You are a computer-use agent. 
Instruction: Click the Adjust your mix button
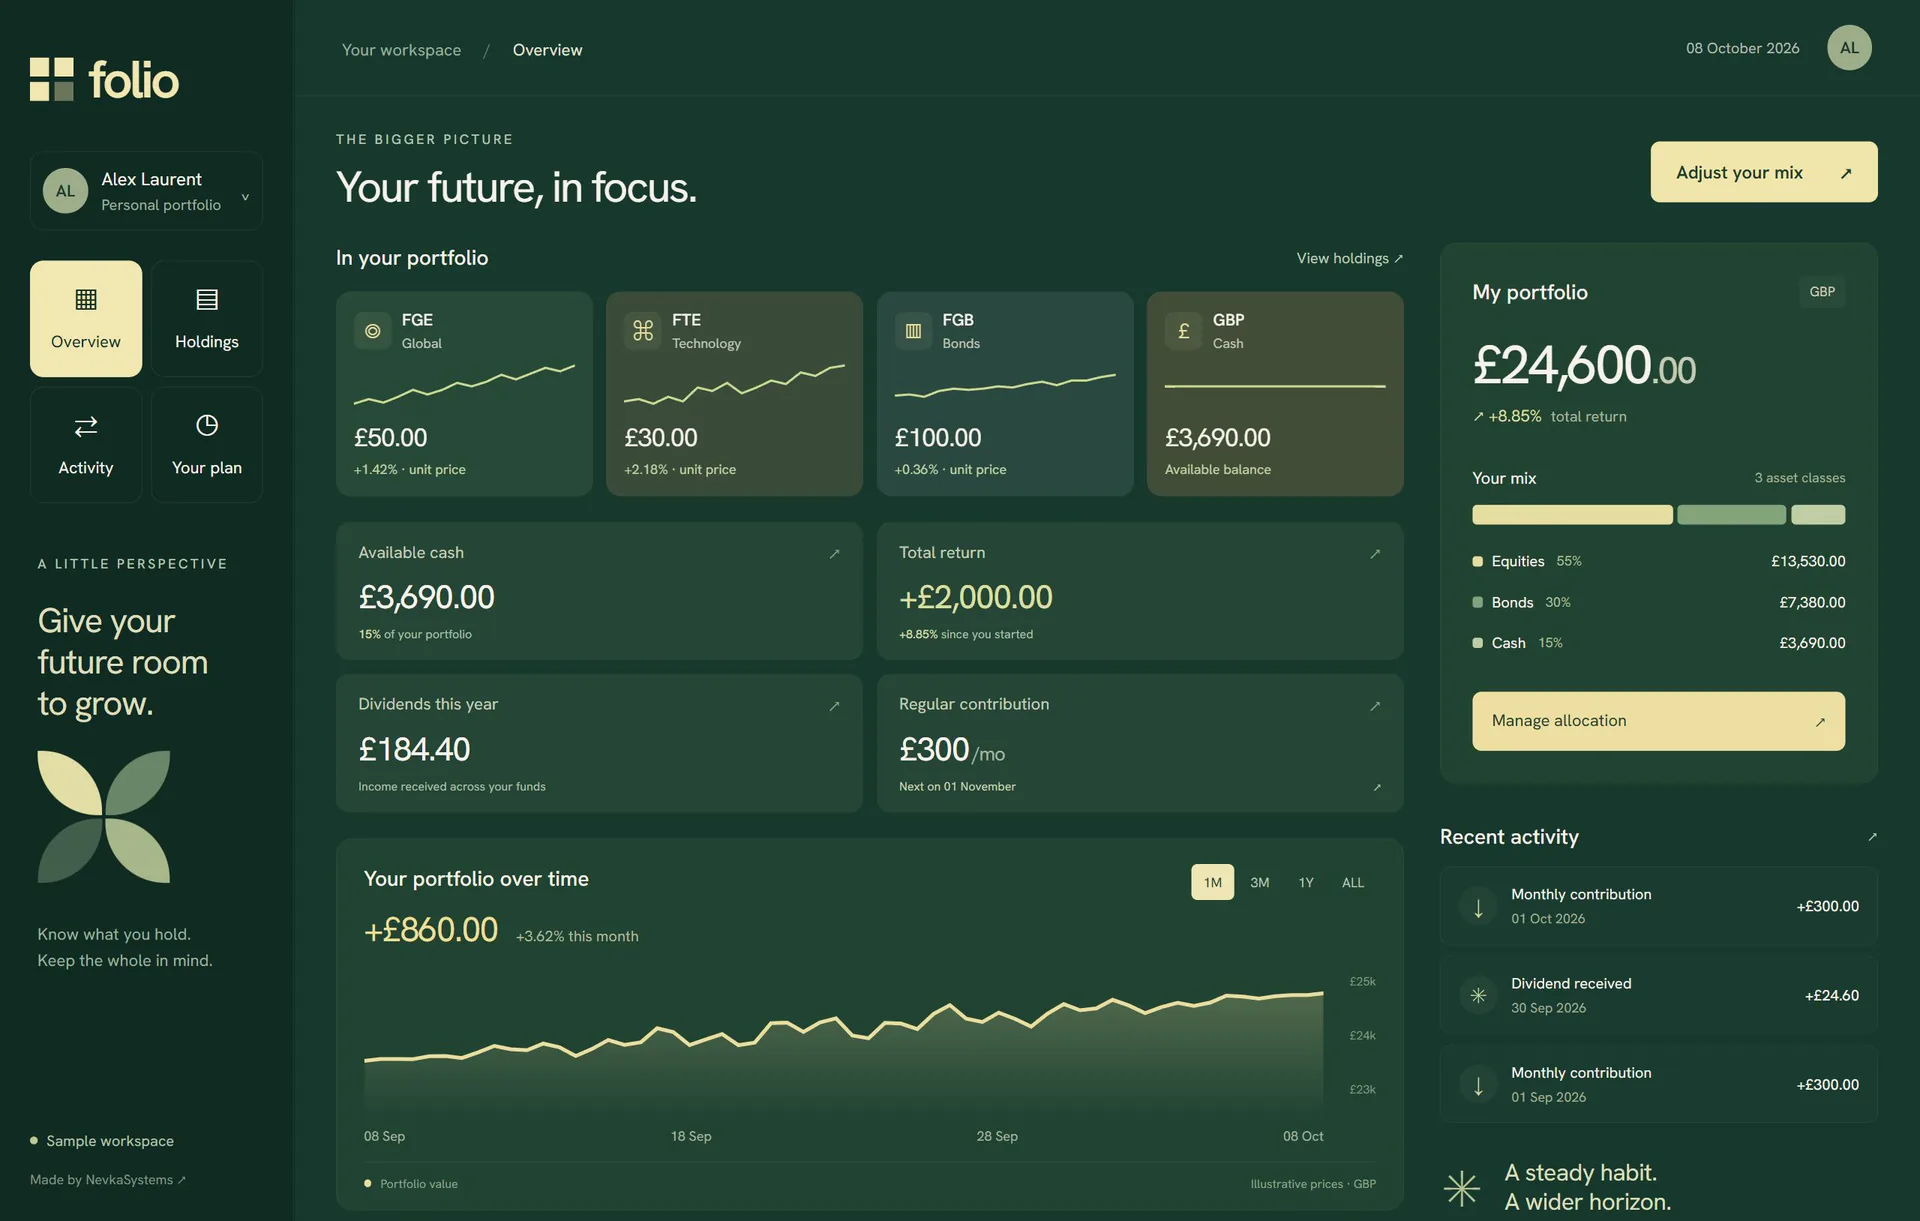[1763, 172]
